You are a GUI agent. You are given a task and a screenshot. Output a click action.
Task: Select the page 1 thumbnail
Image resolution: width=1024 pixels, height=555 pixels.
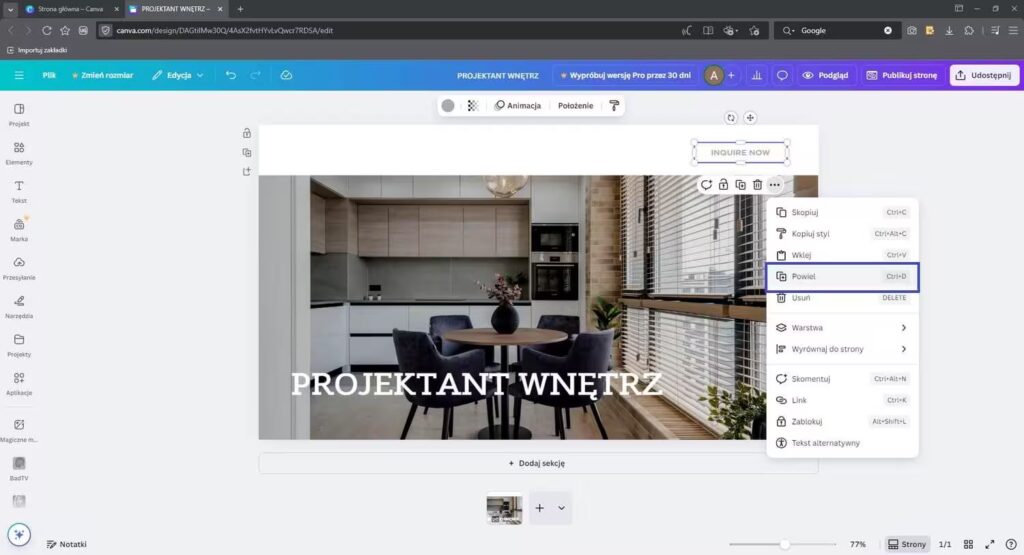[504, 509]
